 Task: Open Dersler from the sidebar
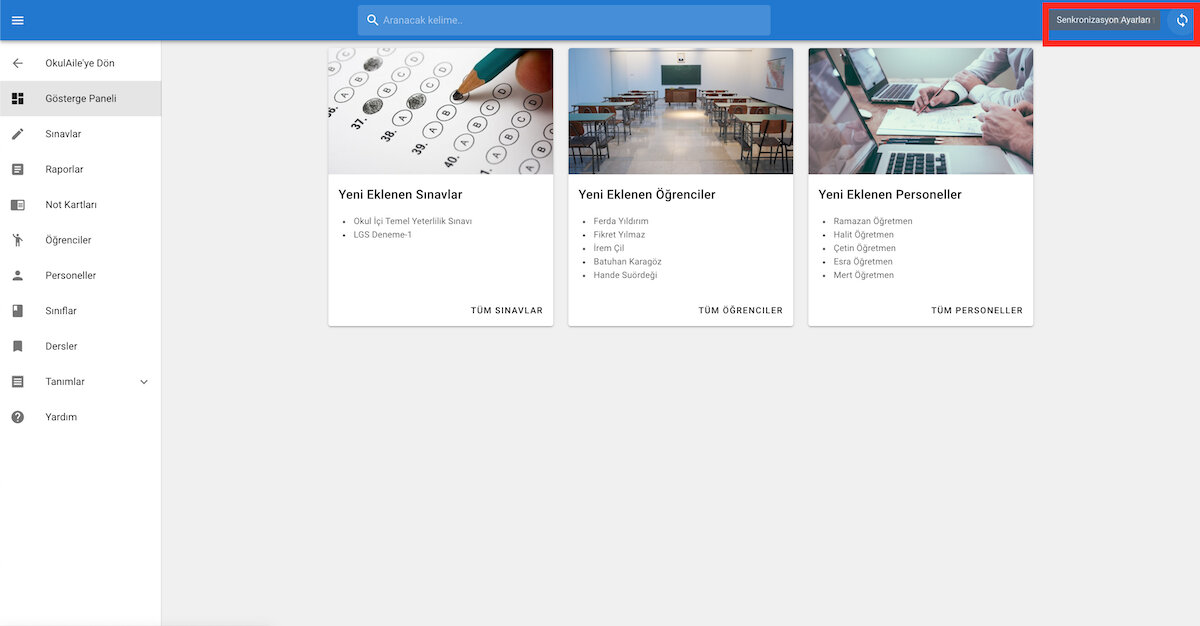[80, 346]
